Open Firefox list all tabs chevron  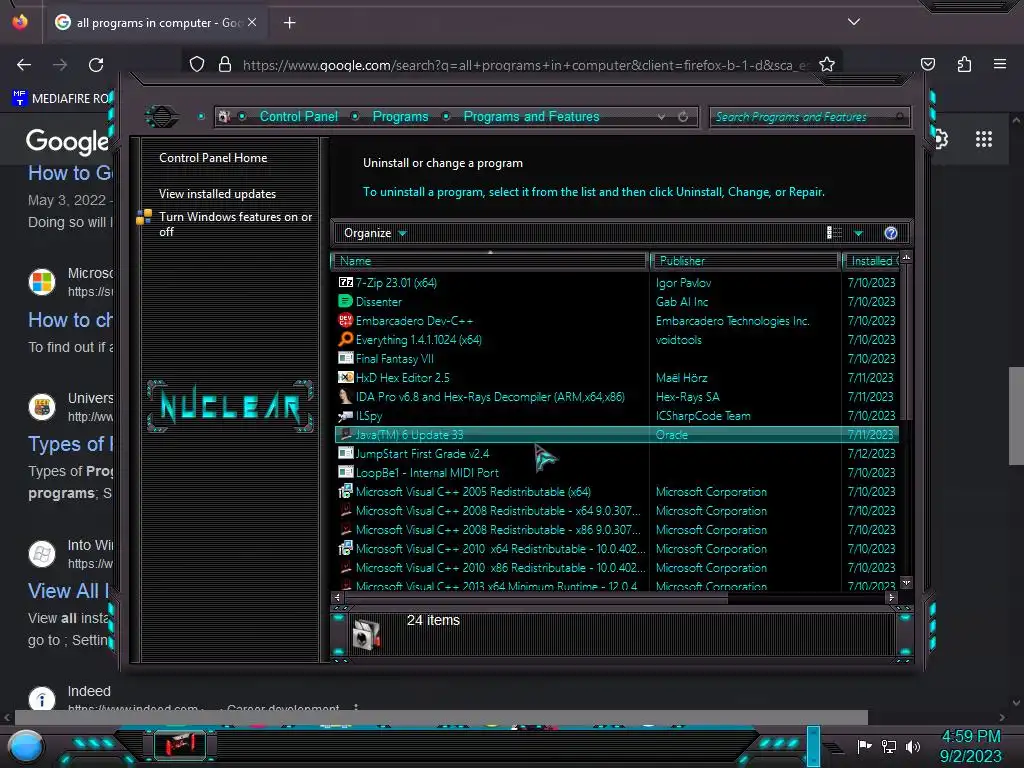coord(854,22)
